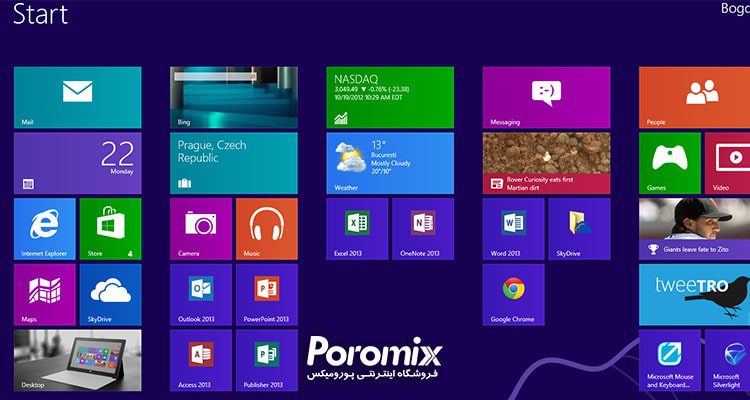Screen dimensions: 750x400
Task: Launch Access 2013 tile
Action: tap(201, 360)
